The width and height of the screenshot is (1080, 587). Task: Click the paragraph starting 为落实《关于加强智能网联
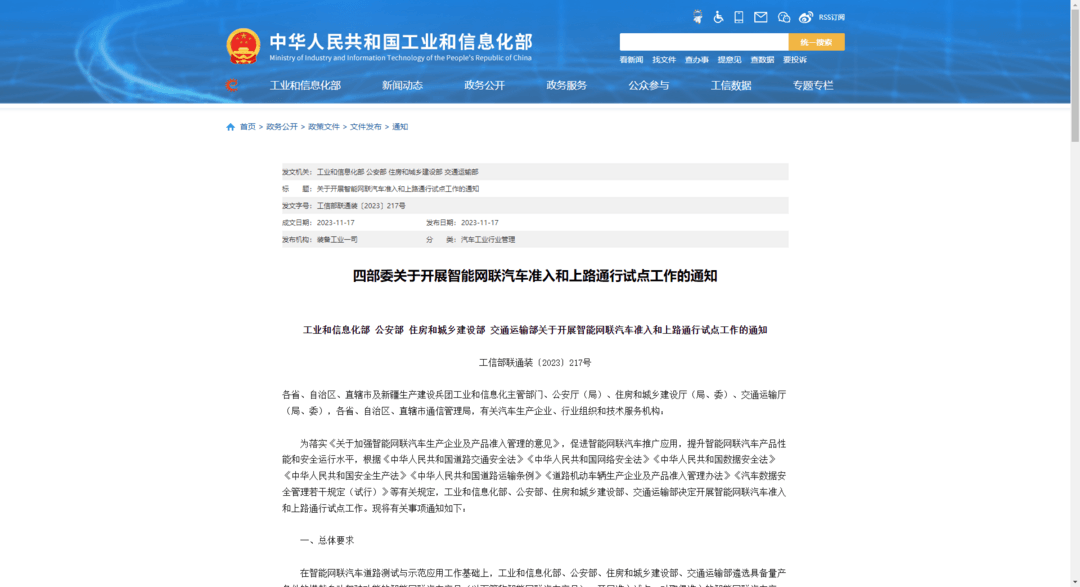(x=534, y=475)
